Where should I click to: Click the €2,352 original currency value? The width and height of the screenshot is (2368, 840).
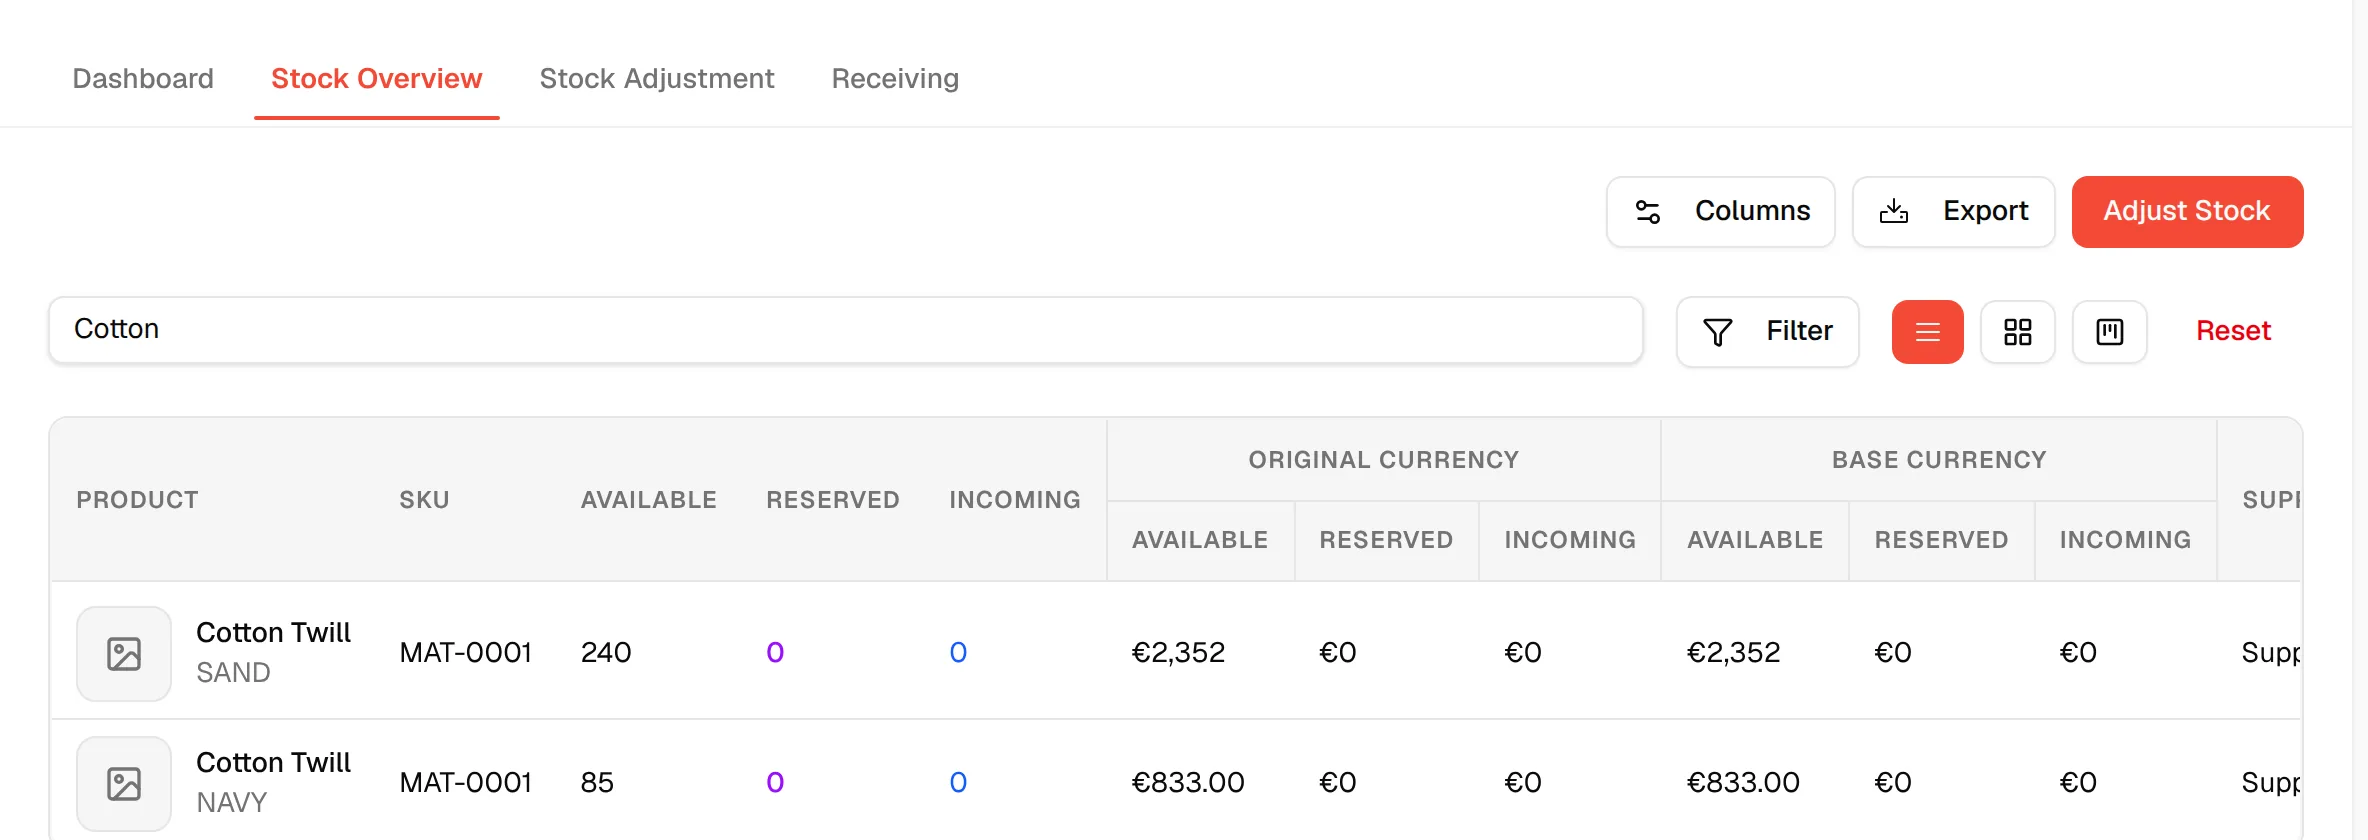(1178, 653)
